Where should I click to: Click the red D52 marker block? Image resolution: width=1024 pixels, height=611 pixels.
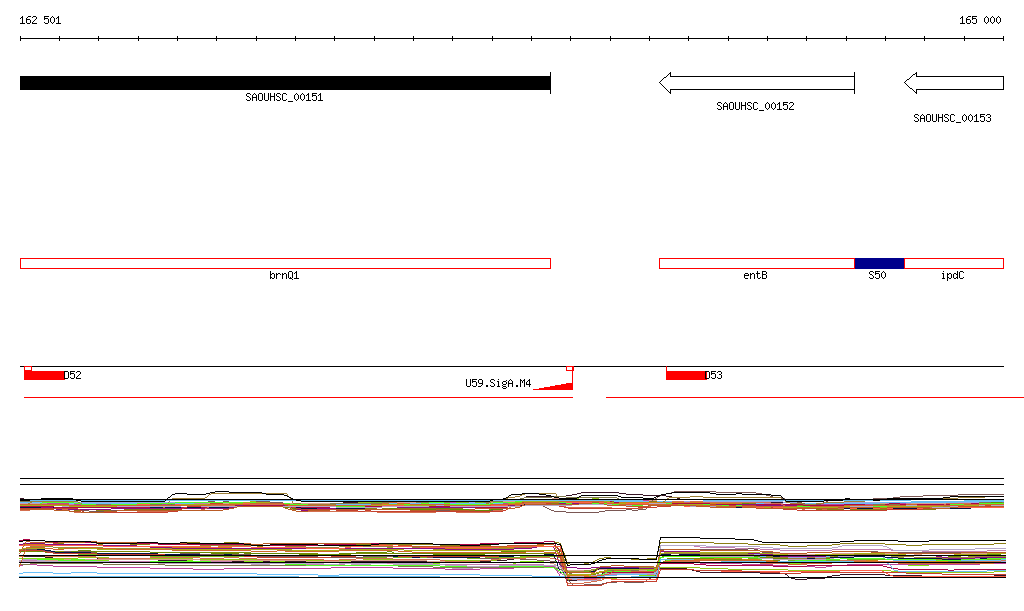(44, 375)
